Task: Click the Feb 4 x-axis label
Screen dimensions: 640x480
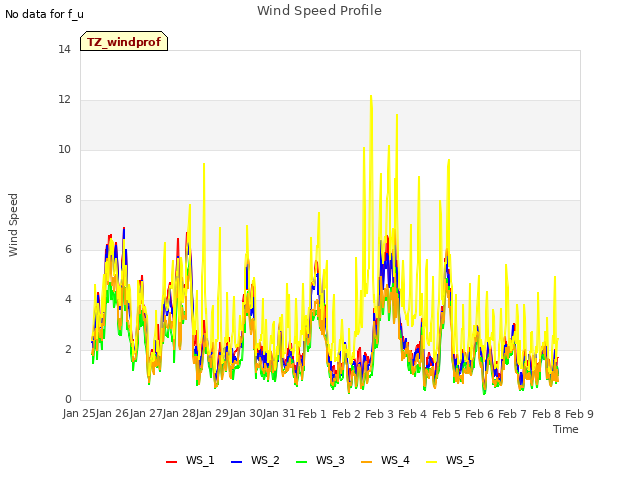Action: point(413,414)
